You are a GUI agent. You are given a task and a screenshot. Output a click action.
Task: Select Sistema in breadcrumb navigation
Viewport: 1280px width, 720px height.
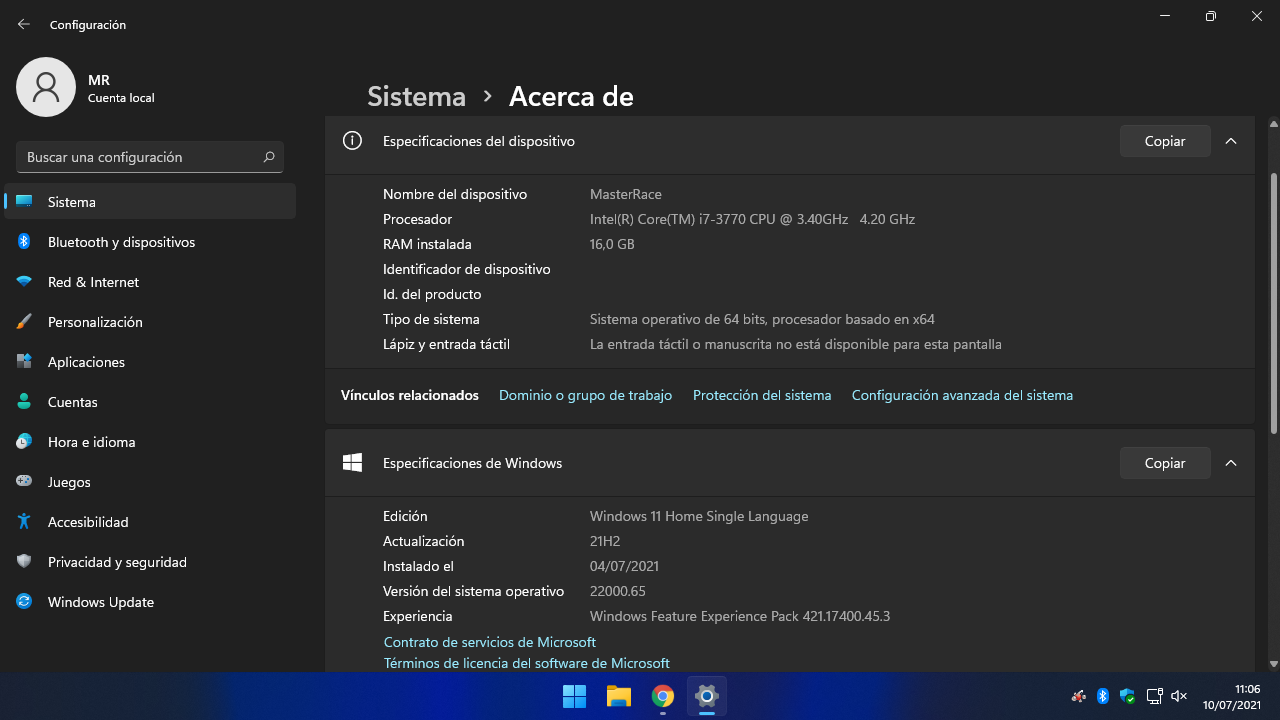coord(416,96)
